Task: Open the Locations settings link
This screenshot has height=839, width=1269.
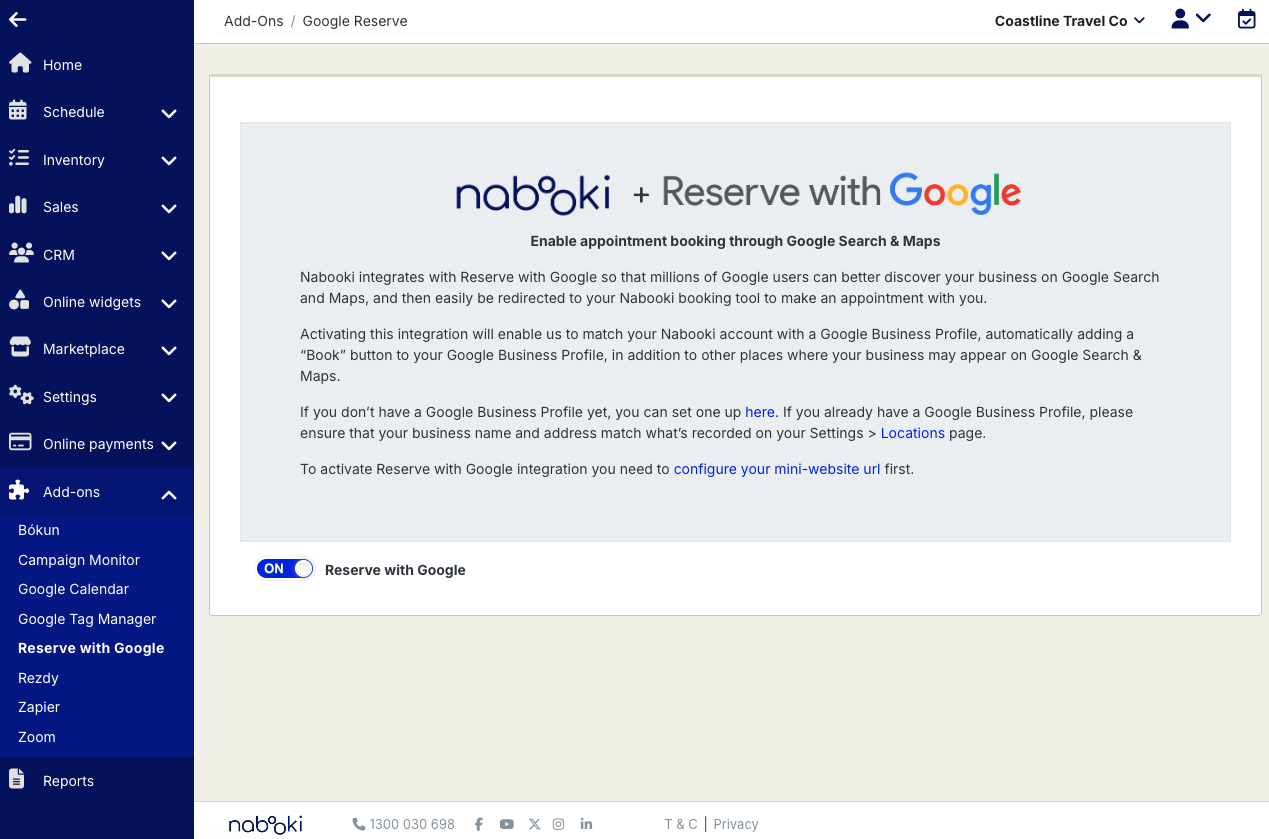Action: (913, 433)
